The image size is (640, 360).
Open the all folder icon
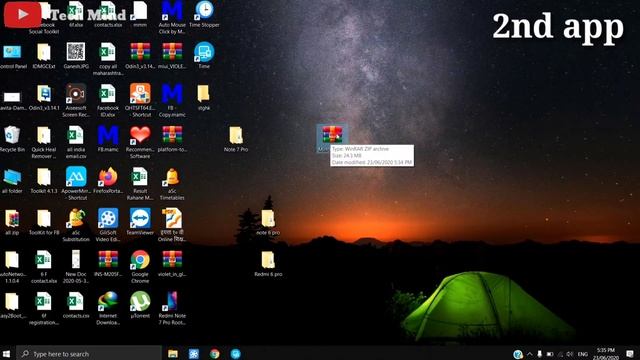coord(12,181)
